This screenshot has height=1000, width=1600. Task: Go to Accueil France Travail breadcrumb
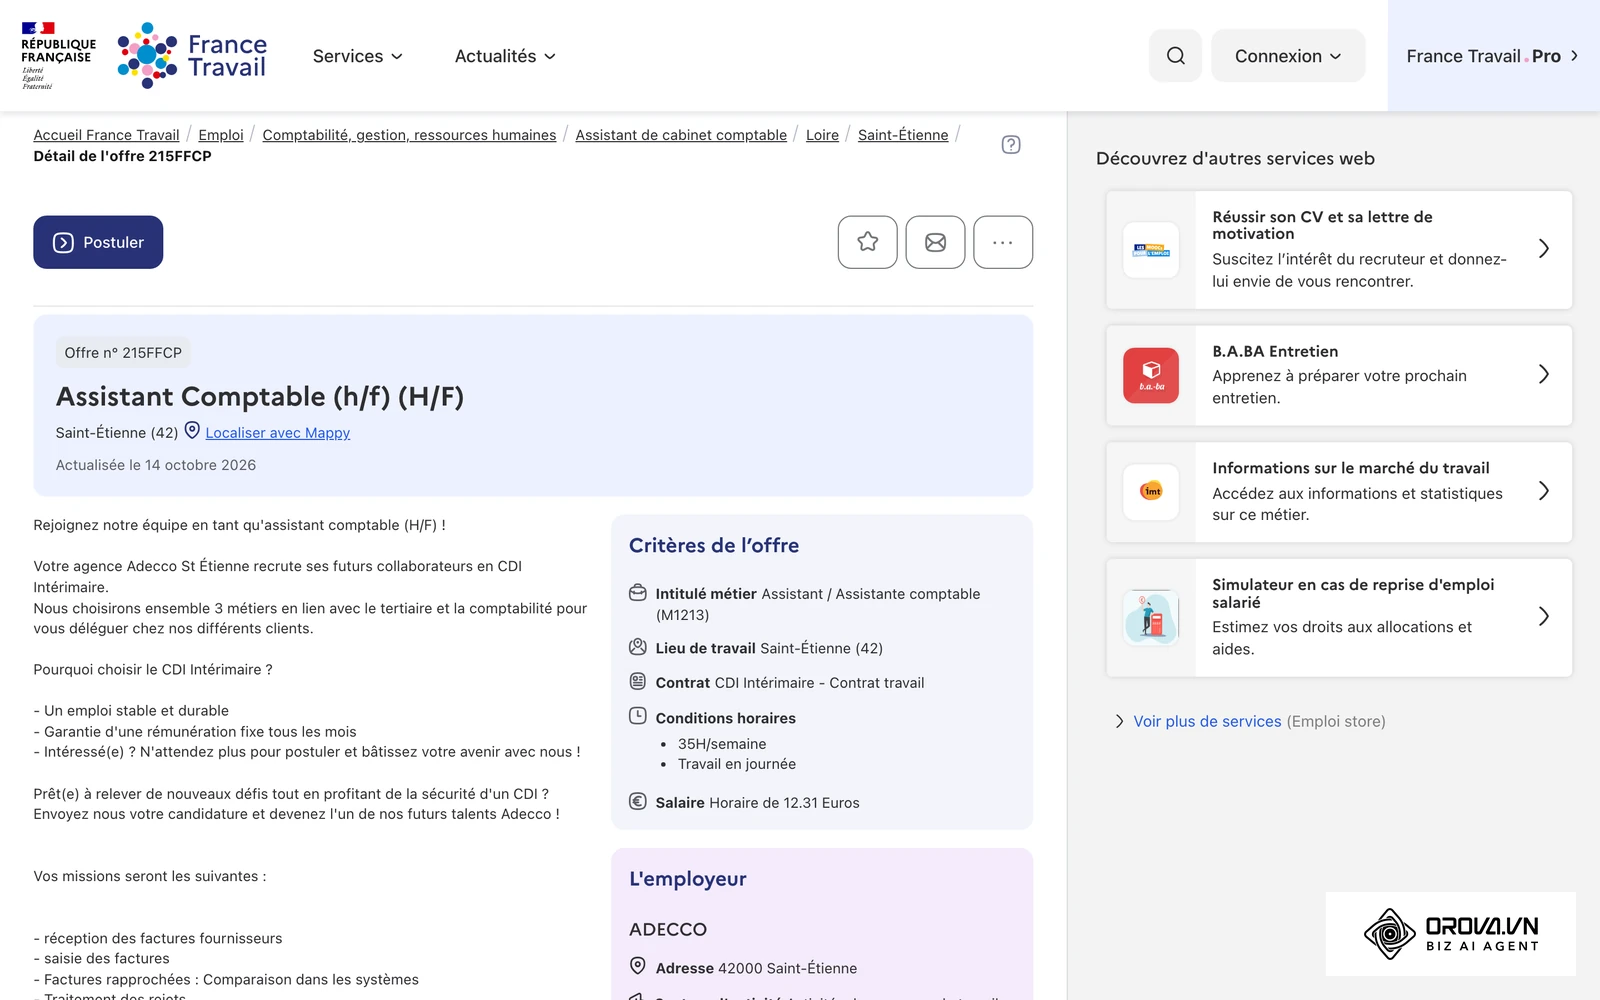106,135
